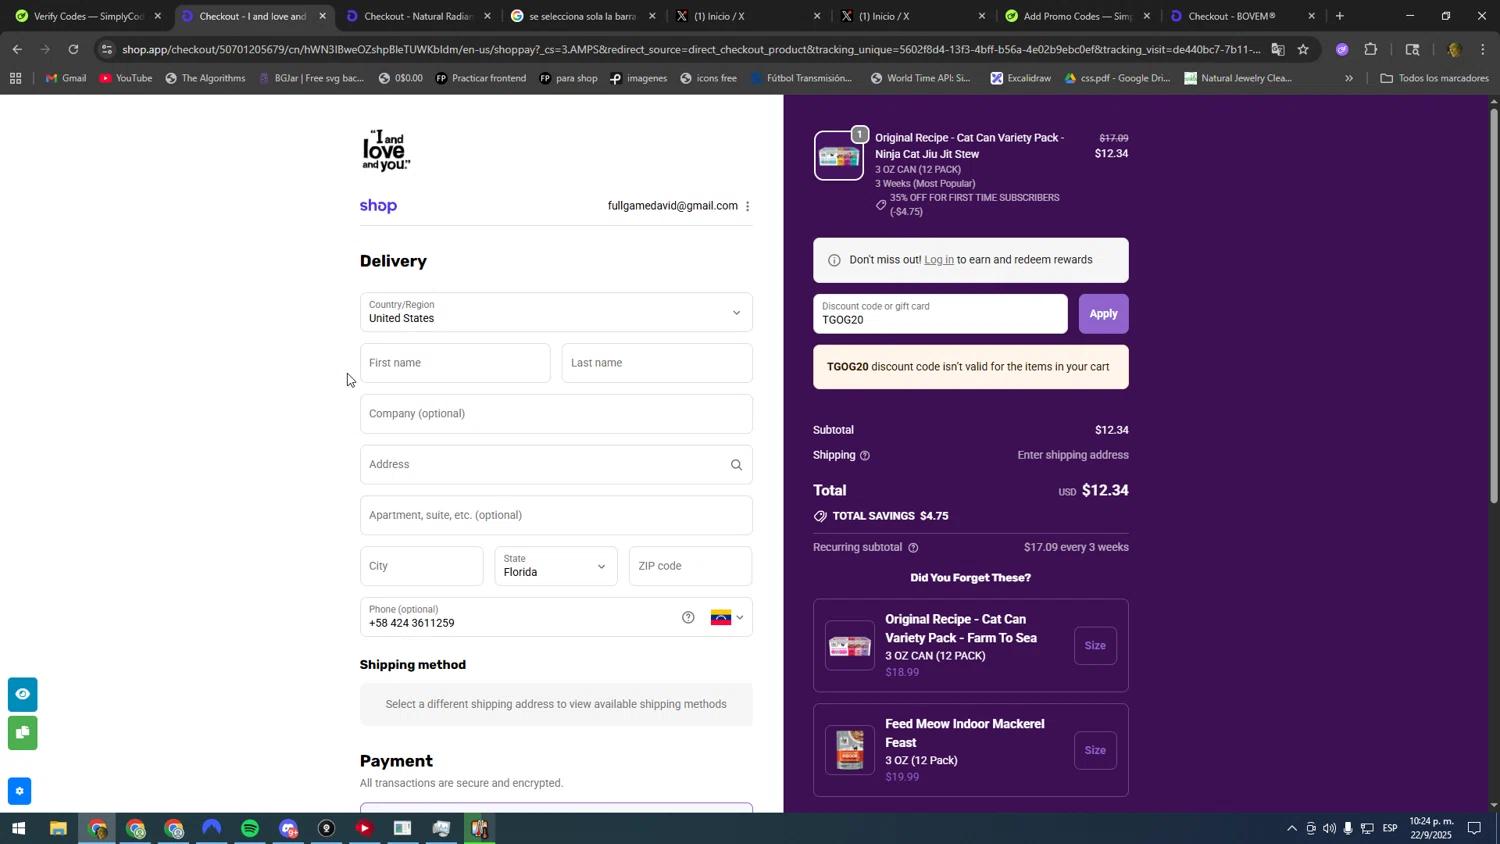The height and width of the screenshot is (844, 1500).
Task: Click the Shipping info question icon
Action: [865, 456]
